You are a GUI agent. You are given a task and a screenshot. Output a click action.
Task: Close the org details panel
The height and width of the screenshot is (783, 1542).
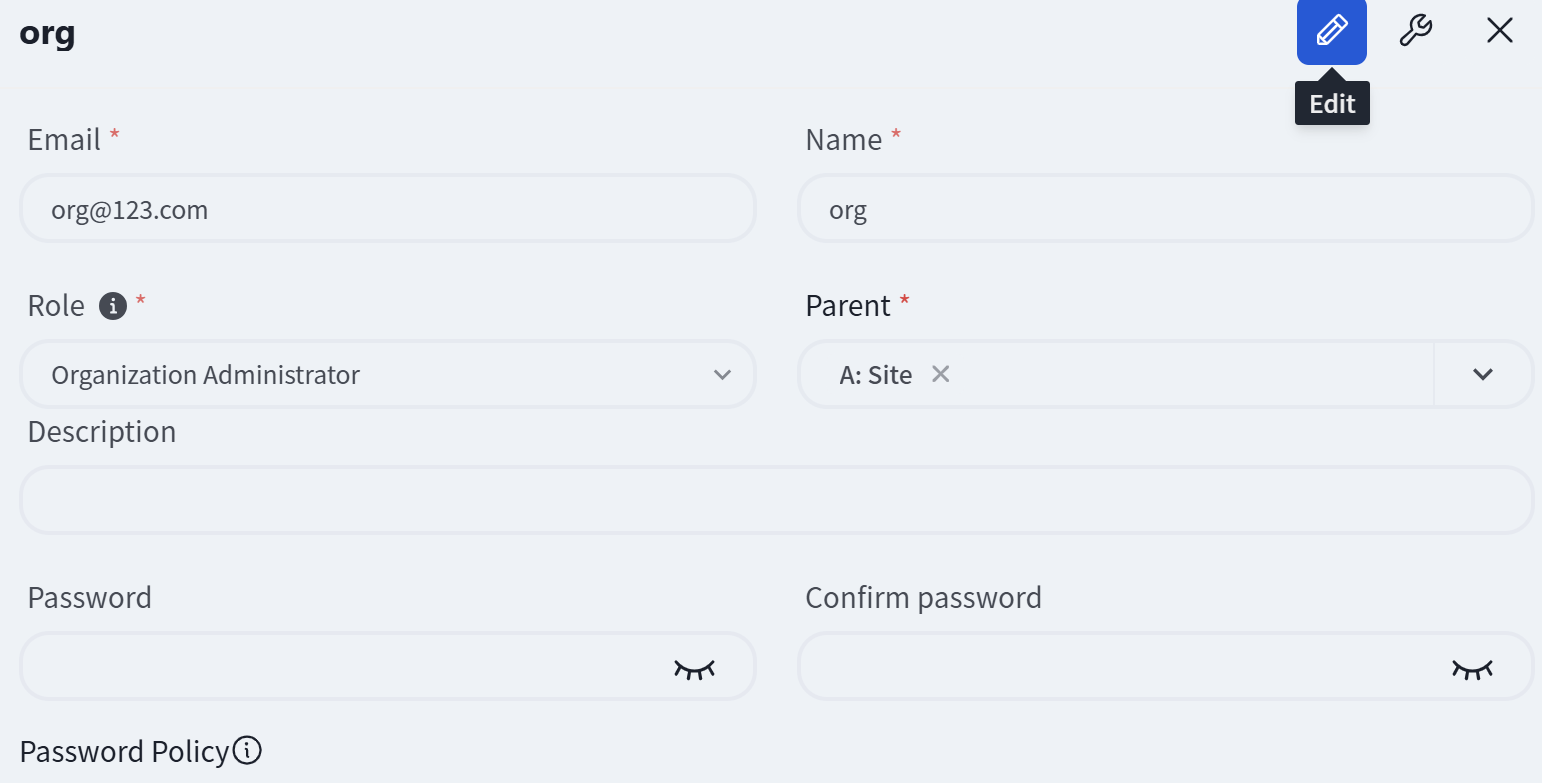1499,31
